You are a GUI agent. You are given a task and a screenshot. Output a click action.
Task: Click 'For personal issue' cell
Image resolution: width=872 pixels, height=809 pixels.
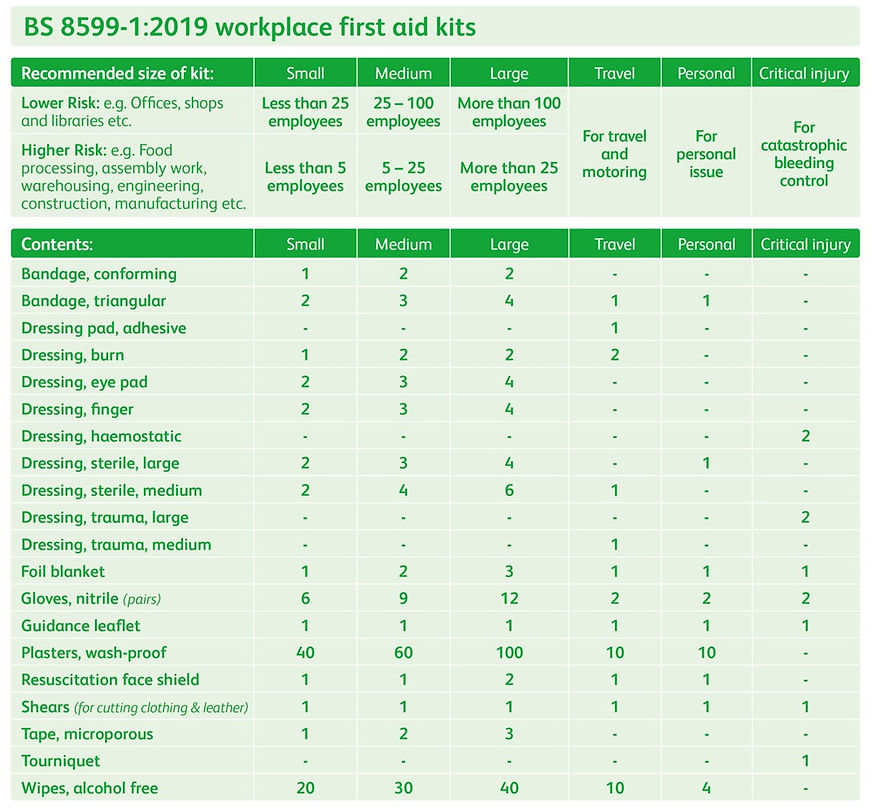tap(706, 154)
